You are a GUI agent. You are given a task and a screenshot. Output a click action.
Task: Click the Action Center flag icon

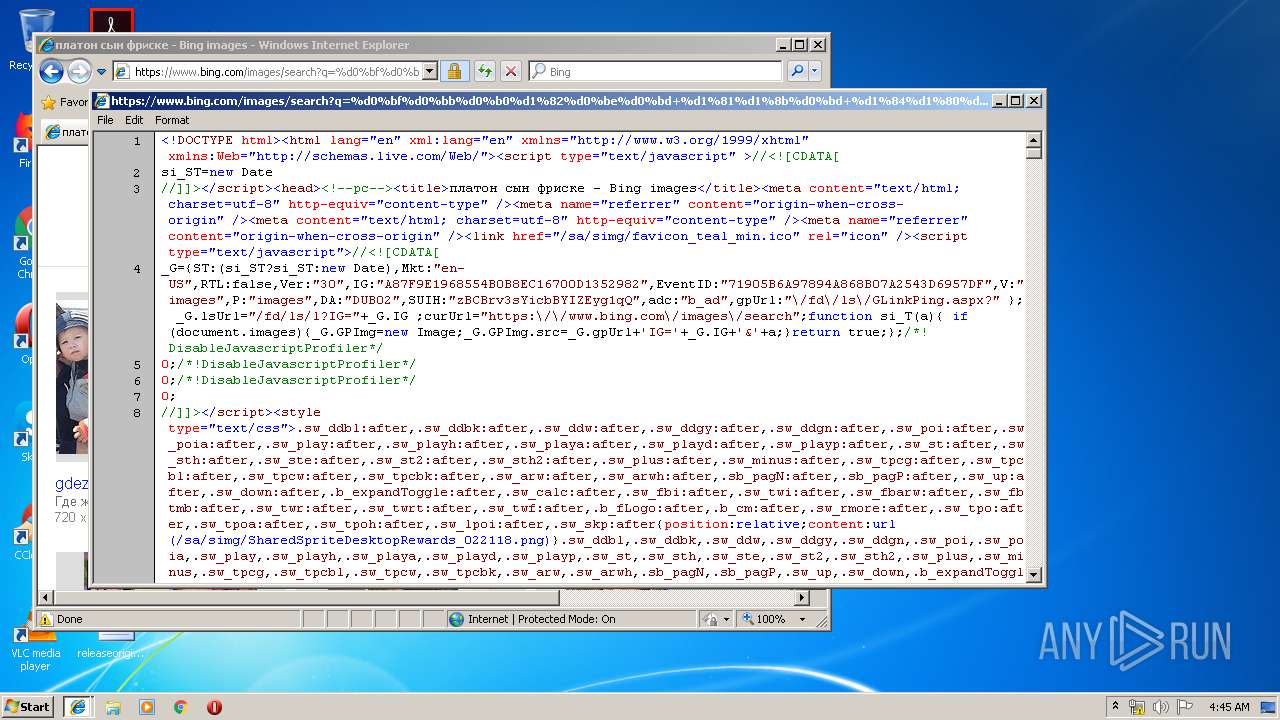pos(1184,706)
